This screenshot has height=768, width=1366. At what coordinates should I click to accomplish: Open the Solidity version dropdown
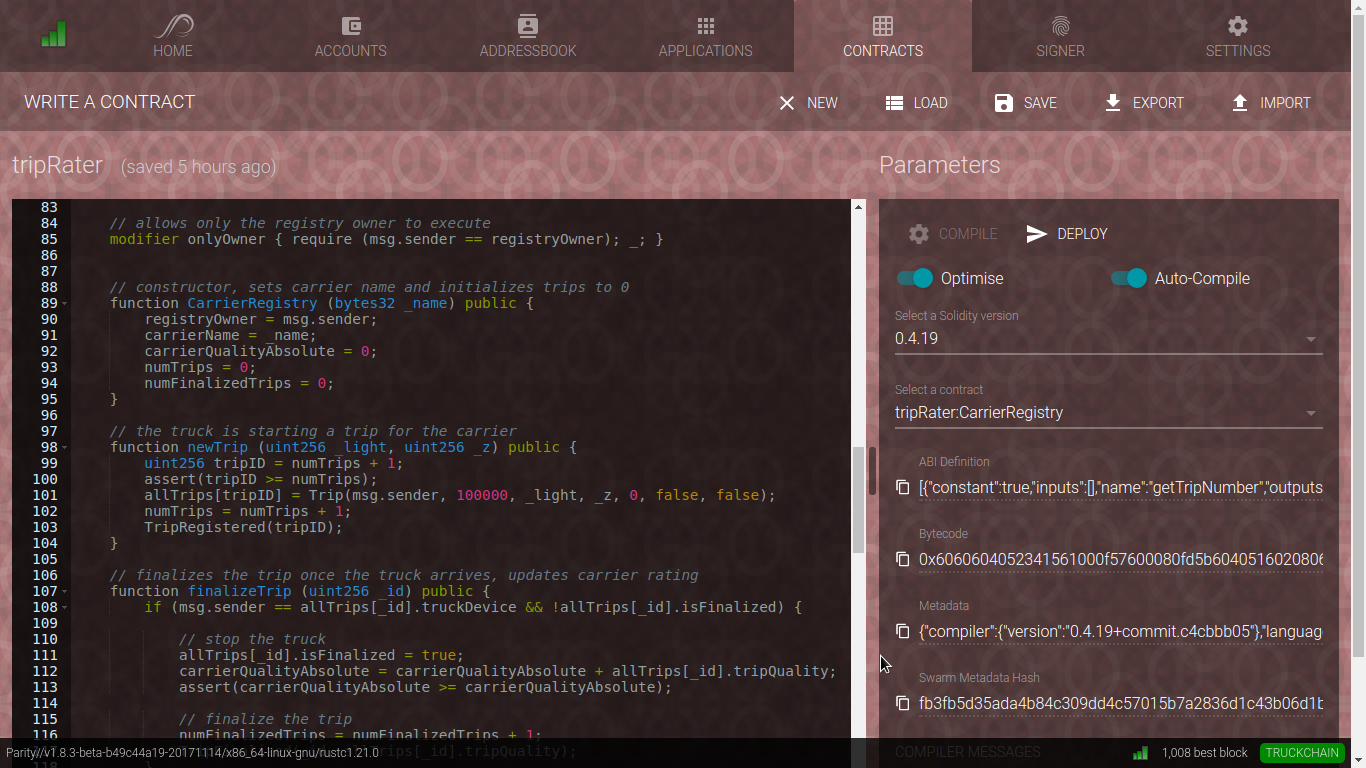click(1109, 338)
